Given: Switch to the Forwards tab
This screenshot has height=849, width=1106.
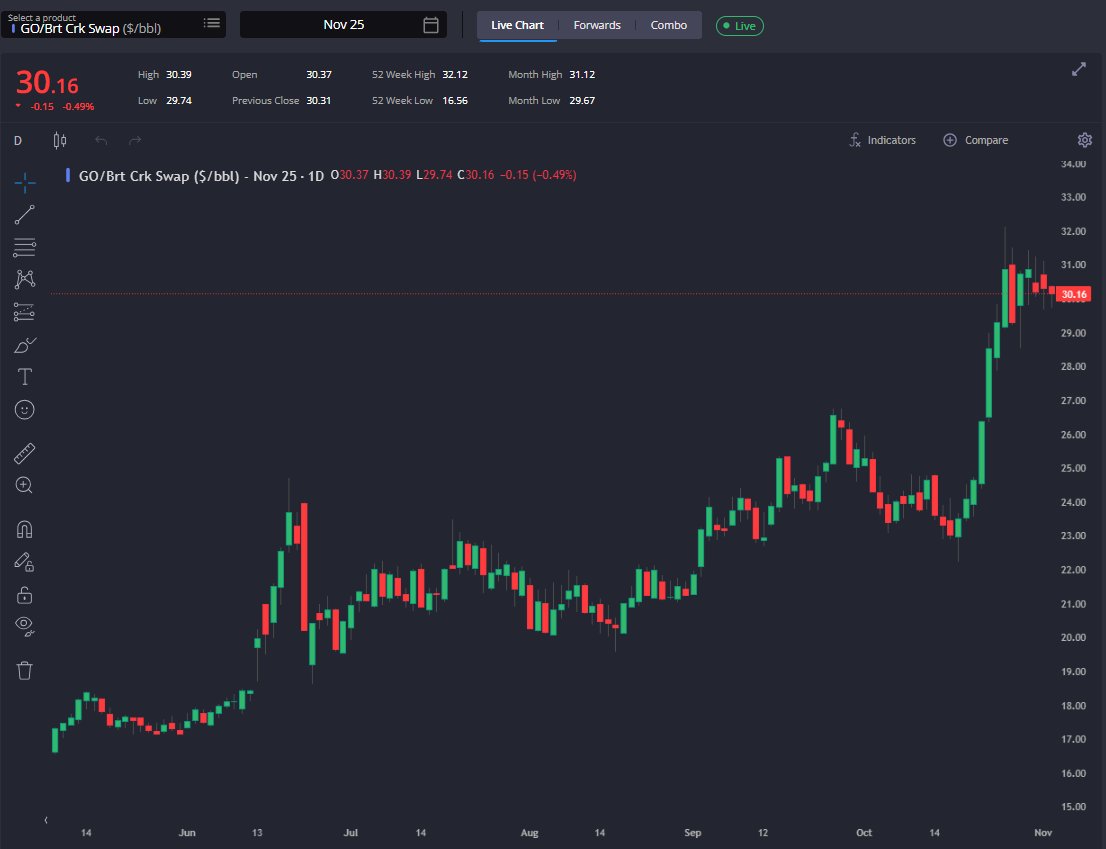Looking at the screenshot, I should [597, 25].
